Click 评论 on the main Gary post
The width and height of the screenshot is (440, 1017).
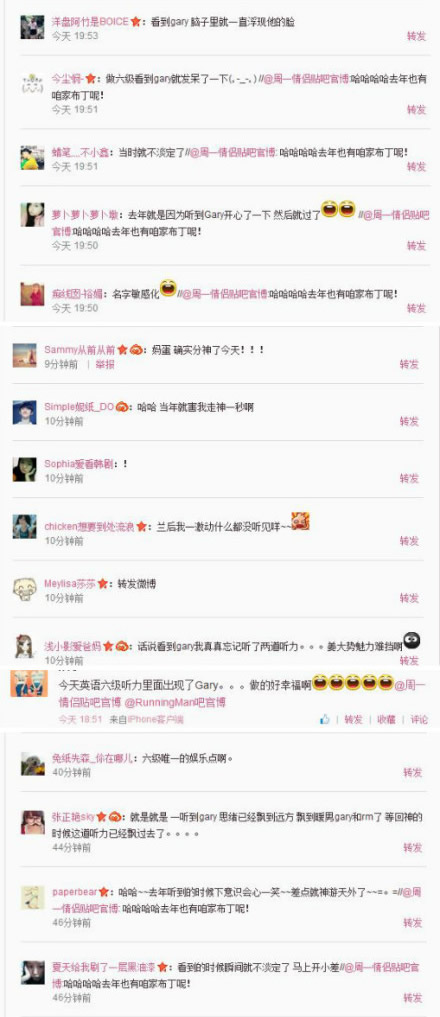(419, 719)
